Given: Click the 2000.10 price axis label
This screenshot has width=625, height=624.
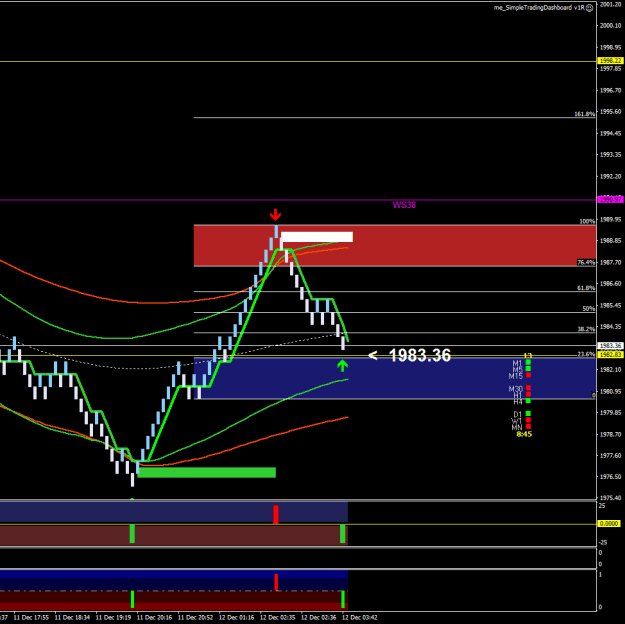Looking at the screenshot, I should 610,26.
